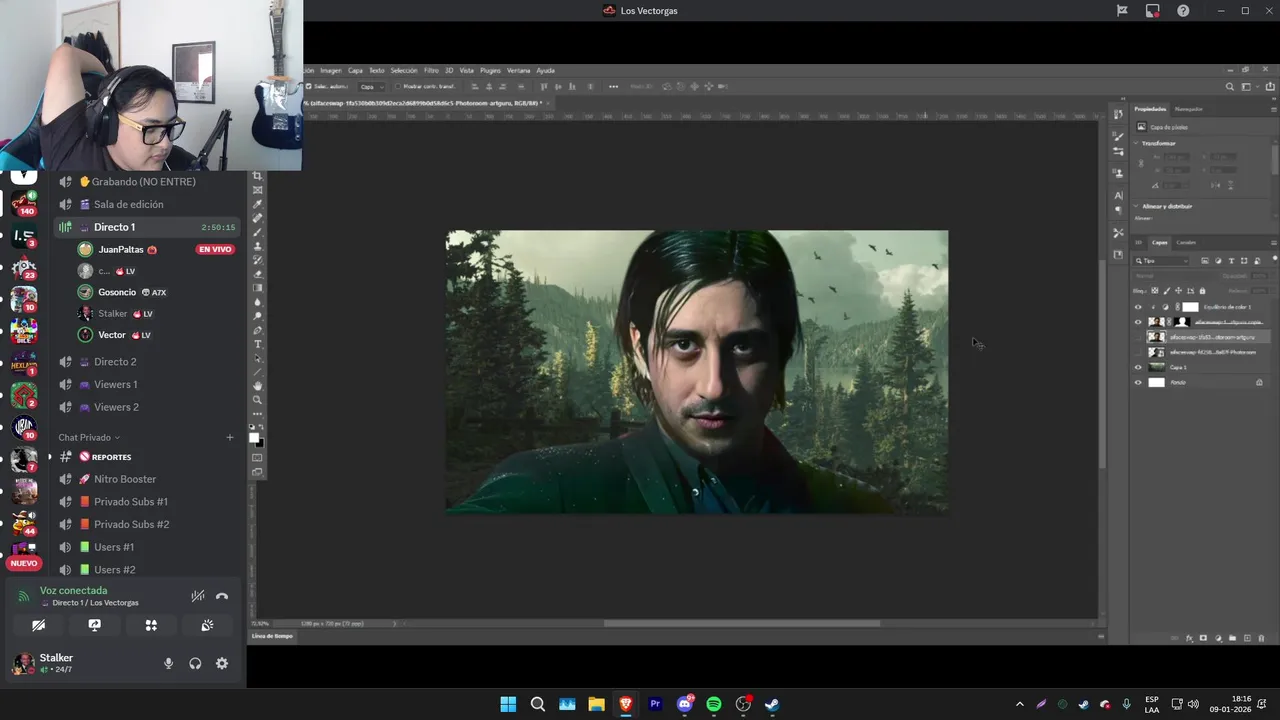Click user Gosoncio in voice channel
1280x720 pixels.
(x=156, y=292)
